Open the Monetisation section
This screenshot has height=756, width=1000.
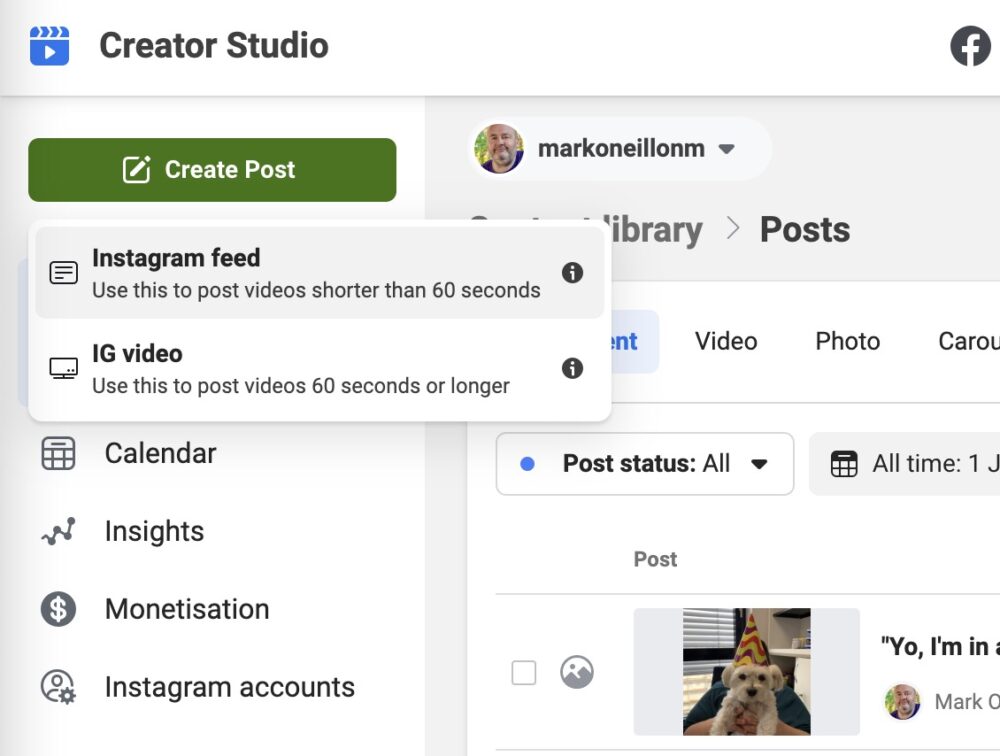coord(186,609)
